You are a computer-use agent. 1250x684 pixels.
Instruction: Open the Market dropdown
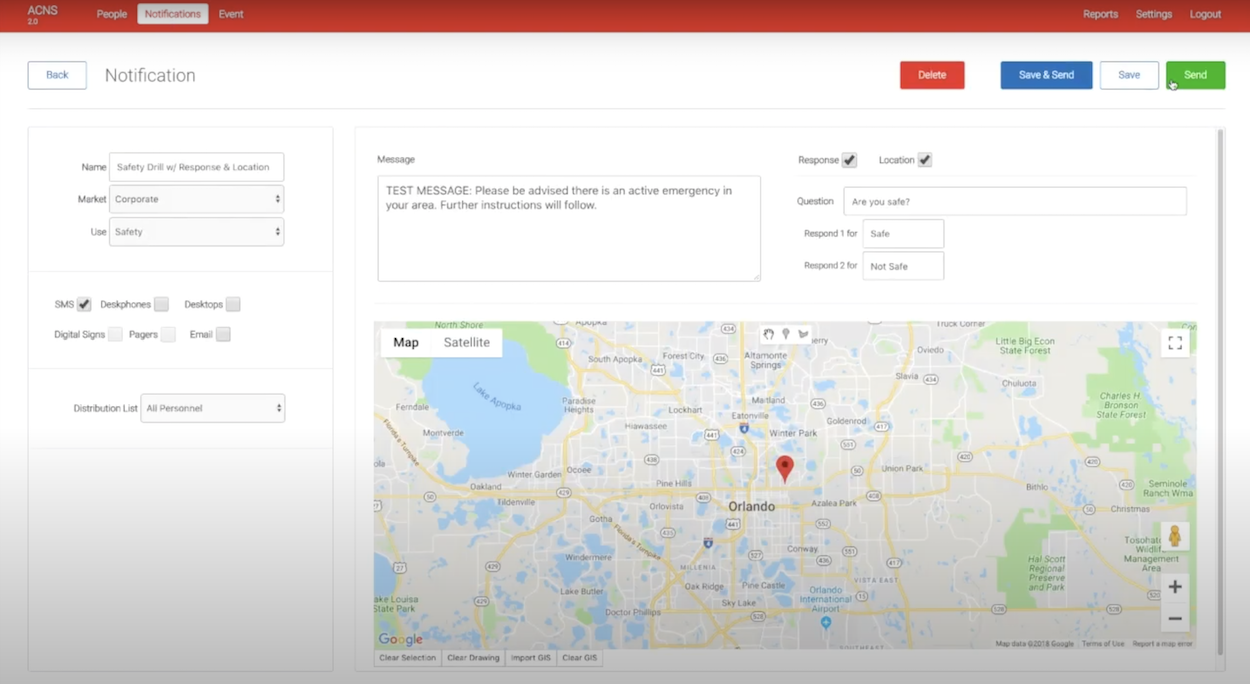coord(196,199)
